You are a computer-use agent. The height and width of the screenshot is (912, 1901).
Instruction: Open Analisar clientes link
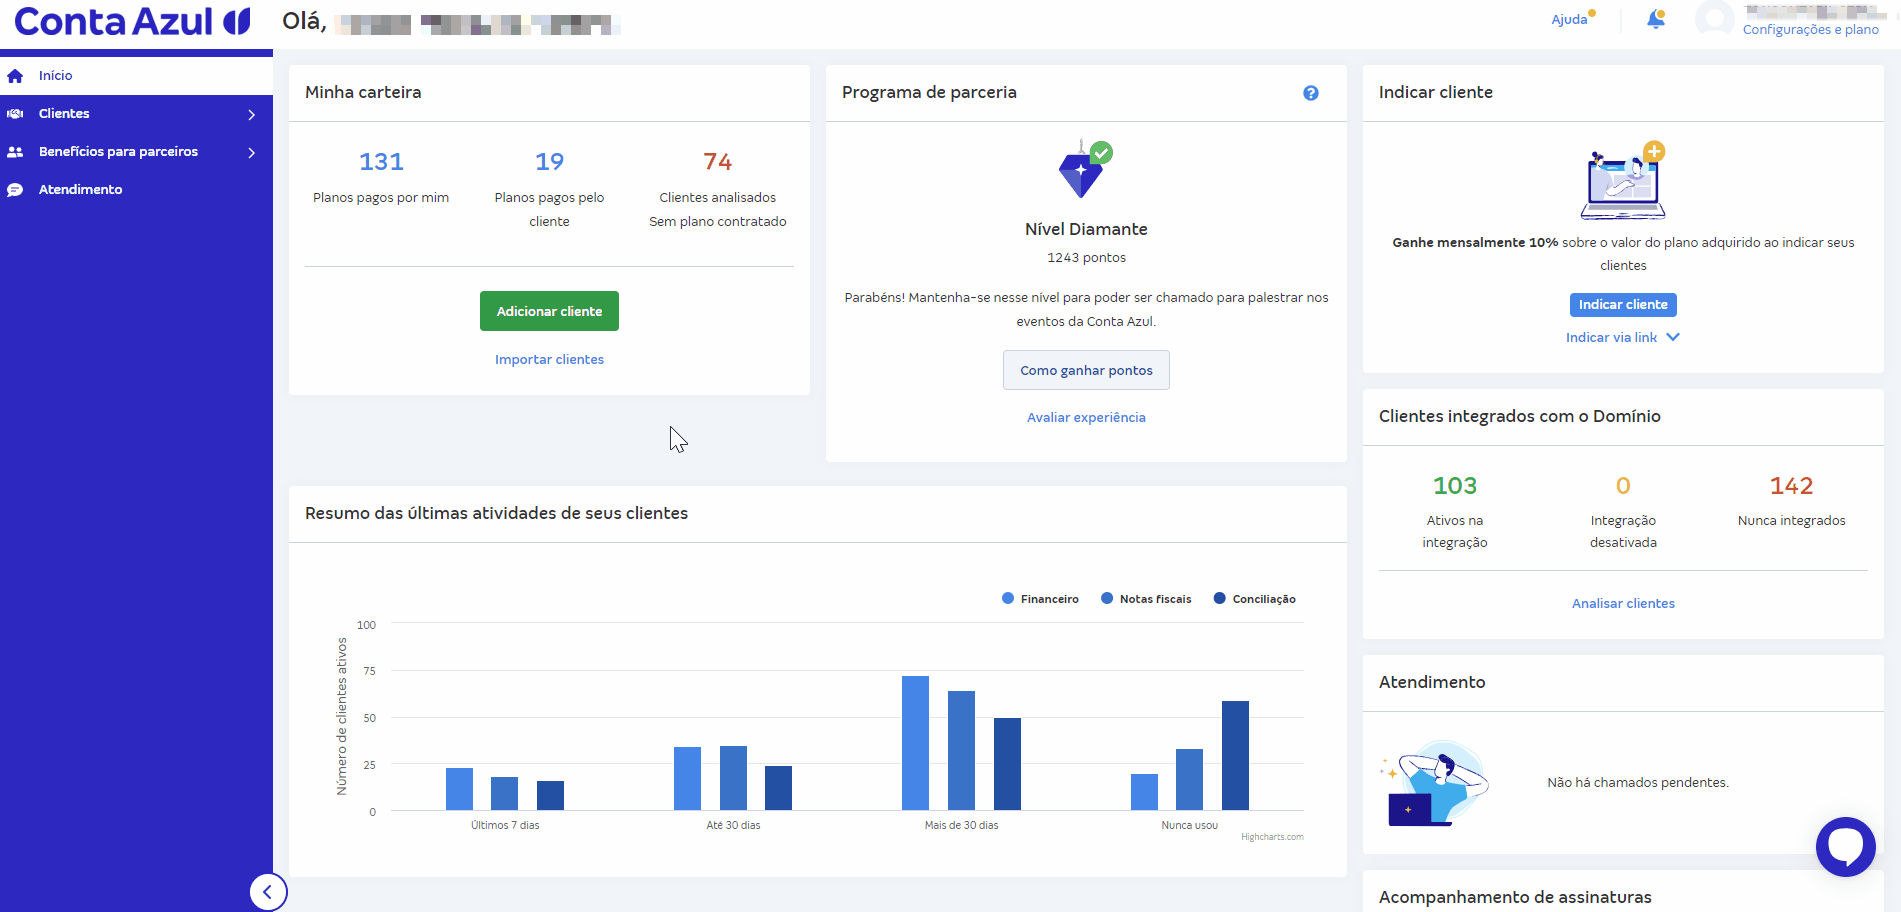pos(1623,604)
